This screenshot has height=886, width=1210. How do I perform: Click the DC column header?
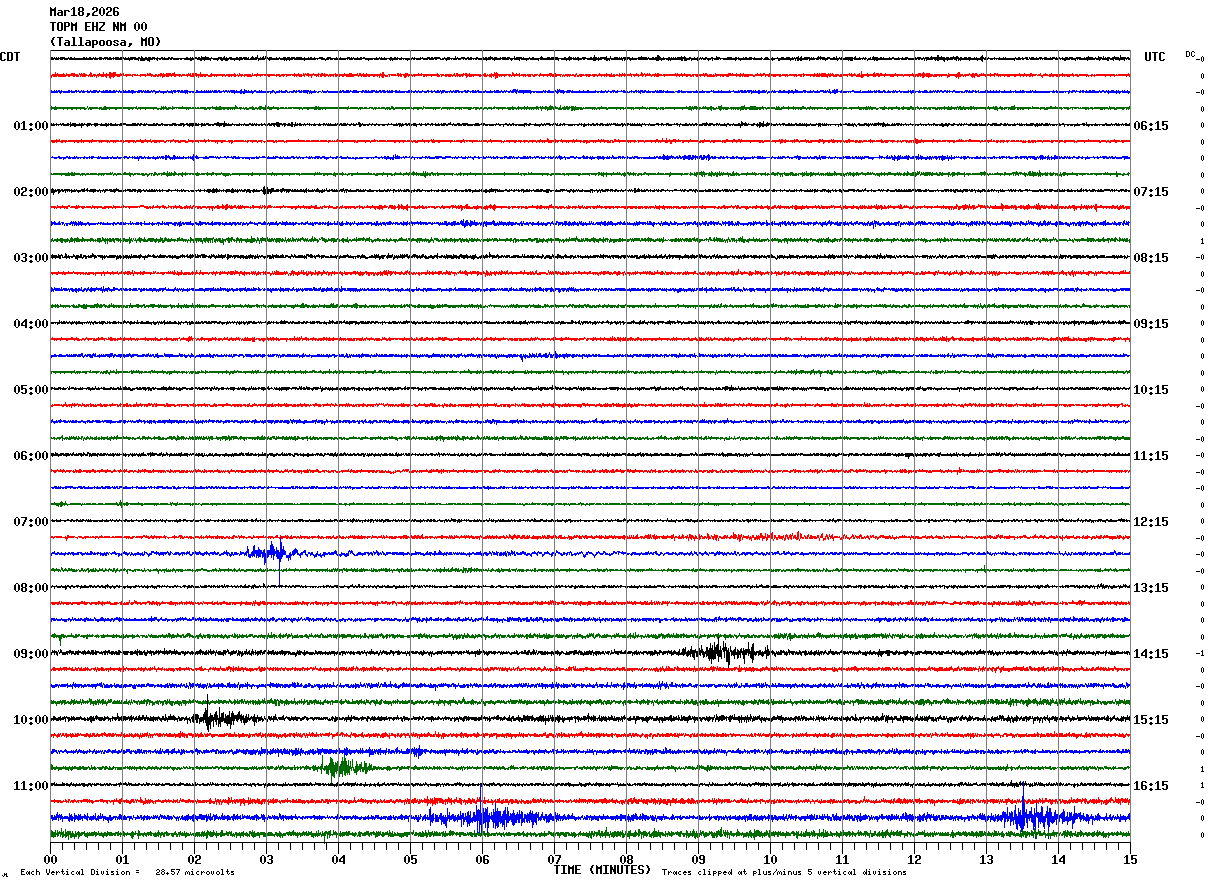tap(1190, 54)
